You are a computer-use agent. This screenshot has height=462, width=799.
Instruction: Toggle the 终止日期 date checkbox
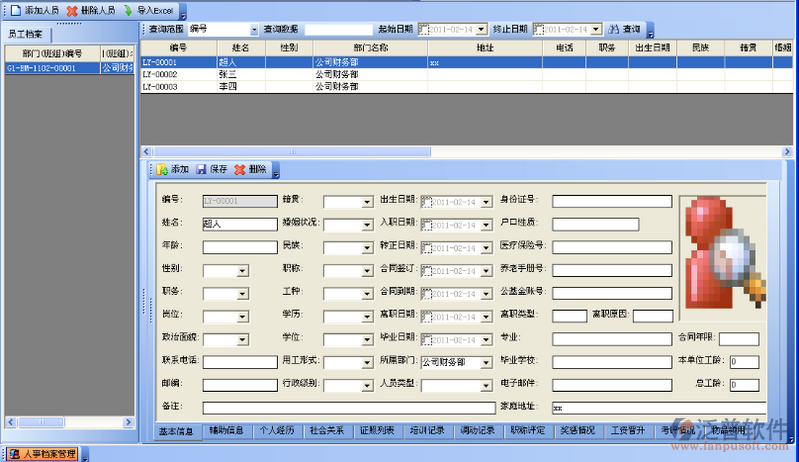coord(539,30)
